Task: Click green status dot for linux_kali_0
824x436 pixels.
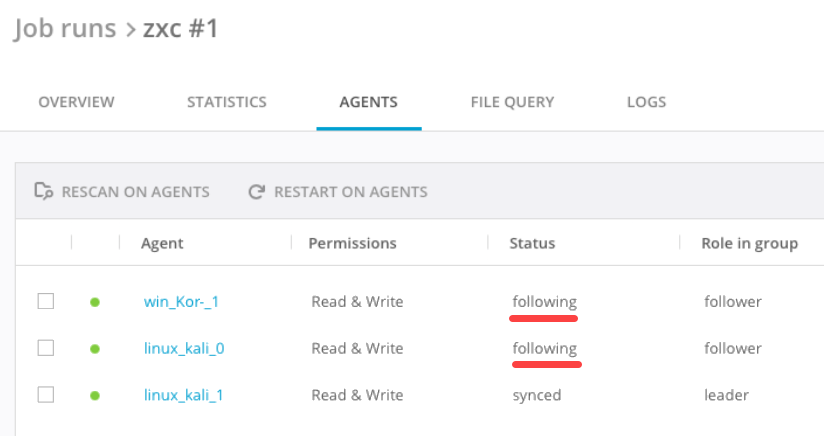Action: 95,349
